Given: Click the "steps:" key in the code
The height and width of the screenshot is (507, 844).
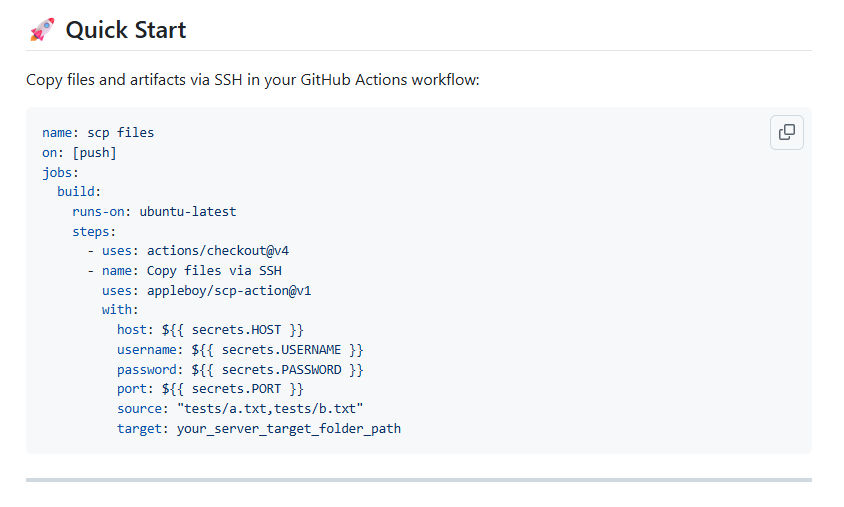Looking at the screenshot, I should [x=94, y=231].
